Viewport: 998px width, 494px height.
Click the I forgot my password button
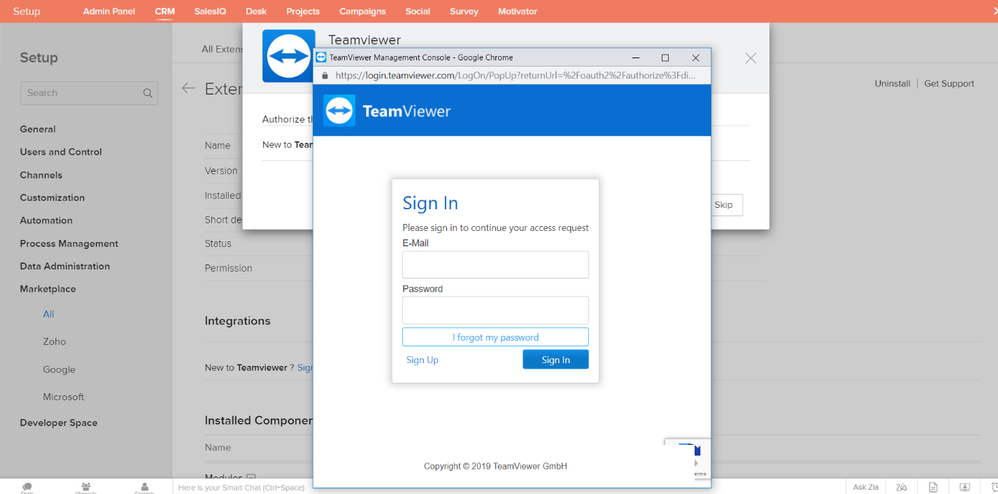(x=495, y=337)
